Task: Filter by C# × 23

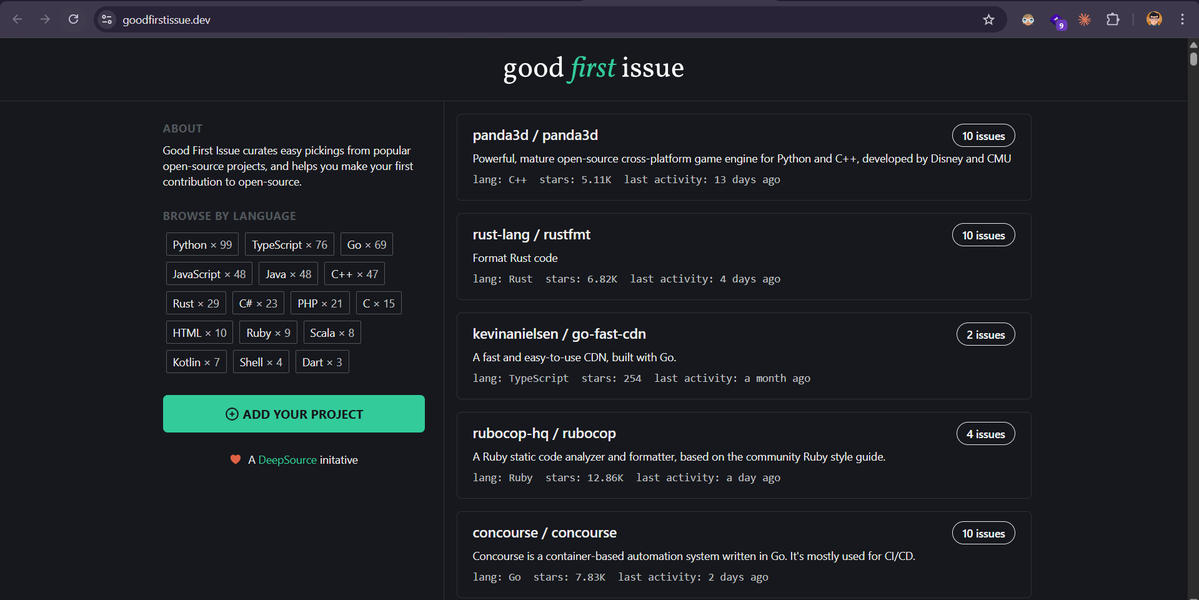Action: point(258,303)
